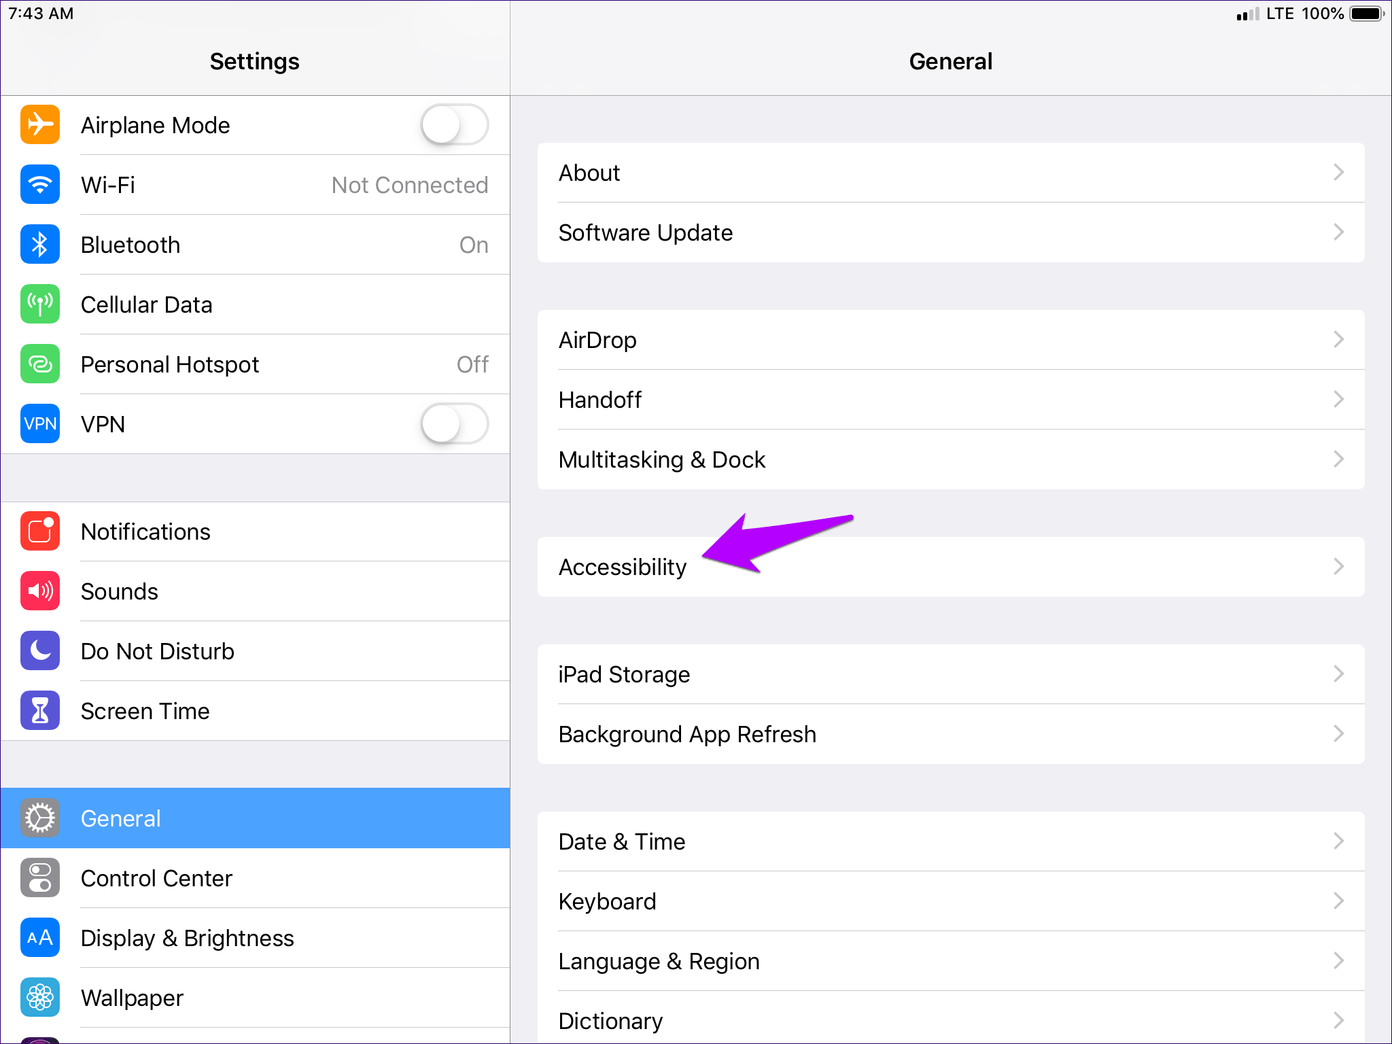Tap the orange Airplane Mode icon
Viewport: 1392px width, 1044px height.
pyautogui.click(x=40, y=125)
